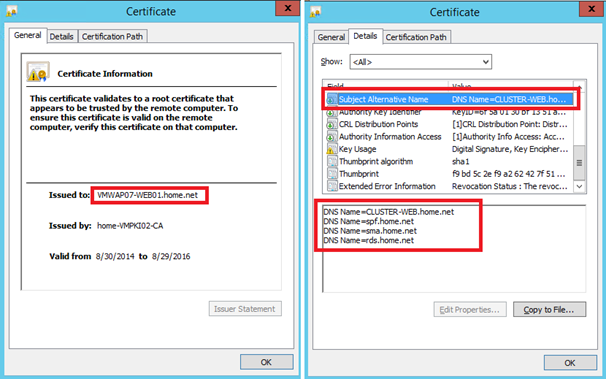Click the CRL Distribution Points extension icon
This screenshot has width=606, height=379.
tap(331, 124)
